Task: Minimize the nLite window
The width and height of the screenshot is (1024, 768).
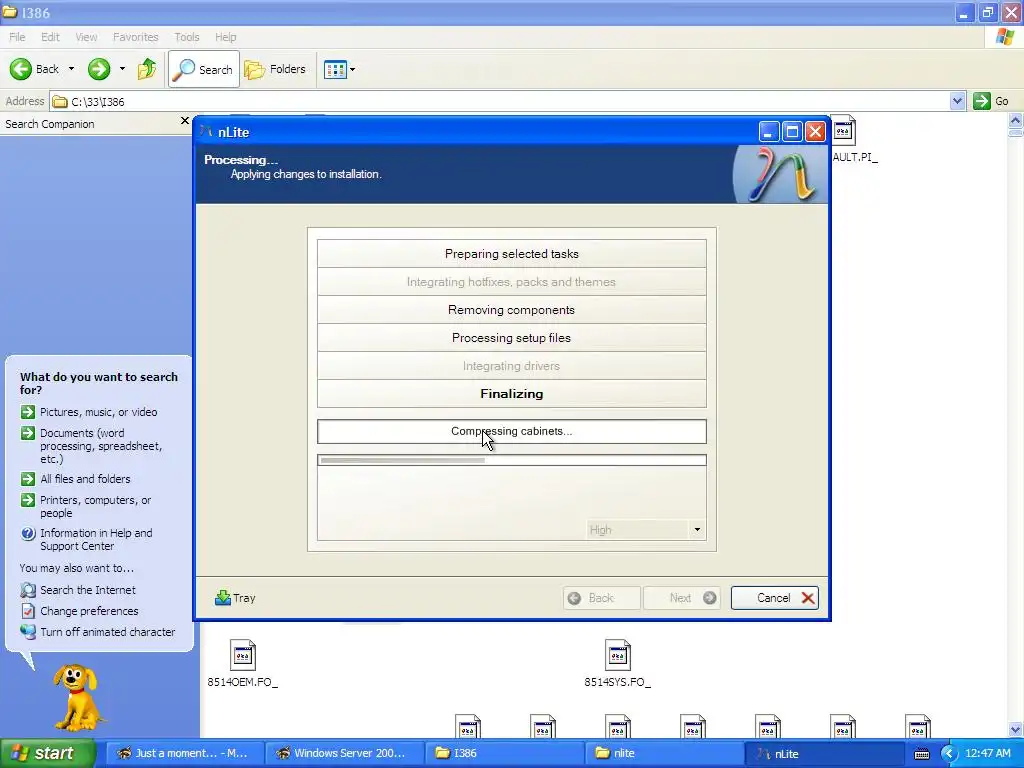Action: click(769, 132)
